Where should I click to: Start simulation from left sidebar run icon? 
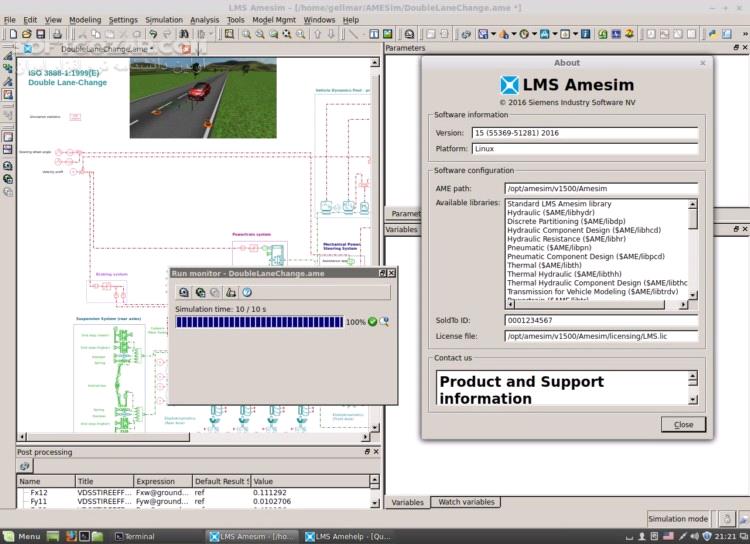coord(8,179)
